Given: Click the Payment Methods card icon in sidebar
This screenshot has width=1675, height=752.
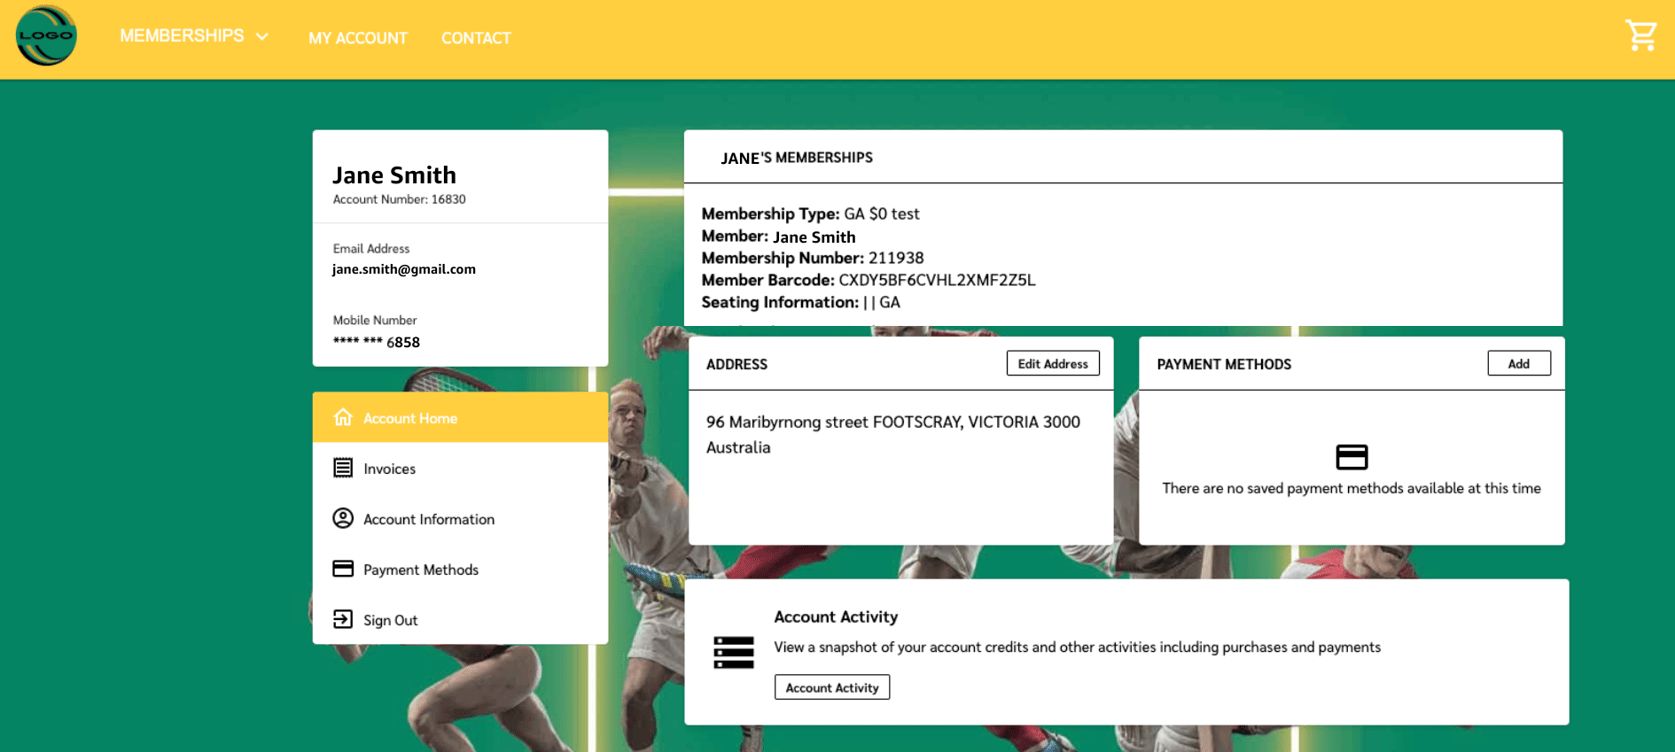Looking at the screenshot, I should 343,569.
